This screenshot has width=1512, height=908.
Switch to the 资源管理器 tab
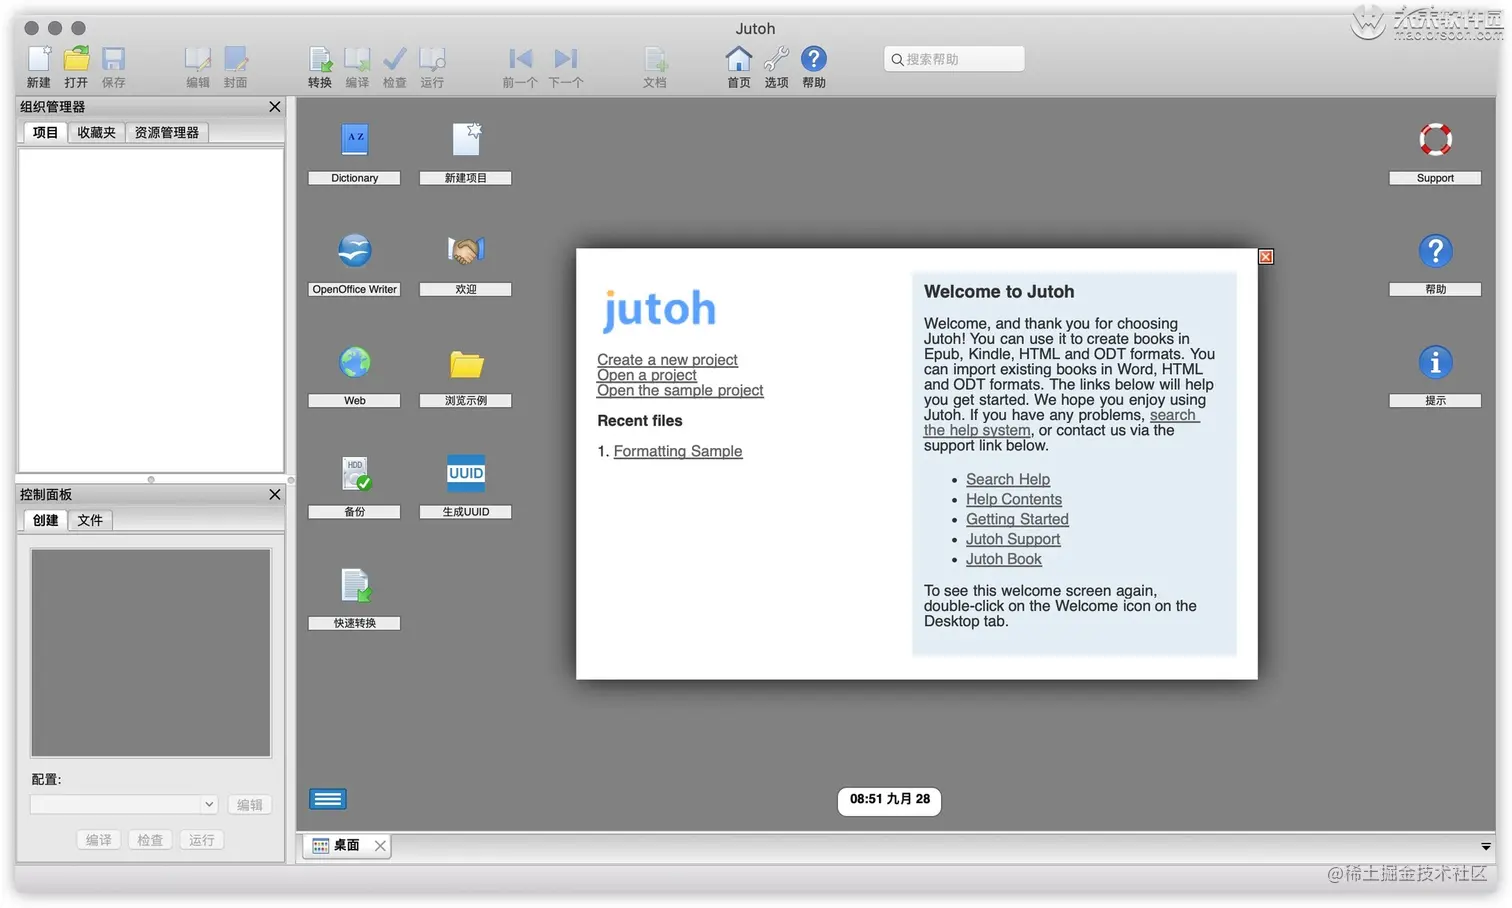[167, 132]
